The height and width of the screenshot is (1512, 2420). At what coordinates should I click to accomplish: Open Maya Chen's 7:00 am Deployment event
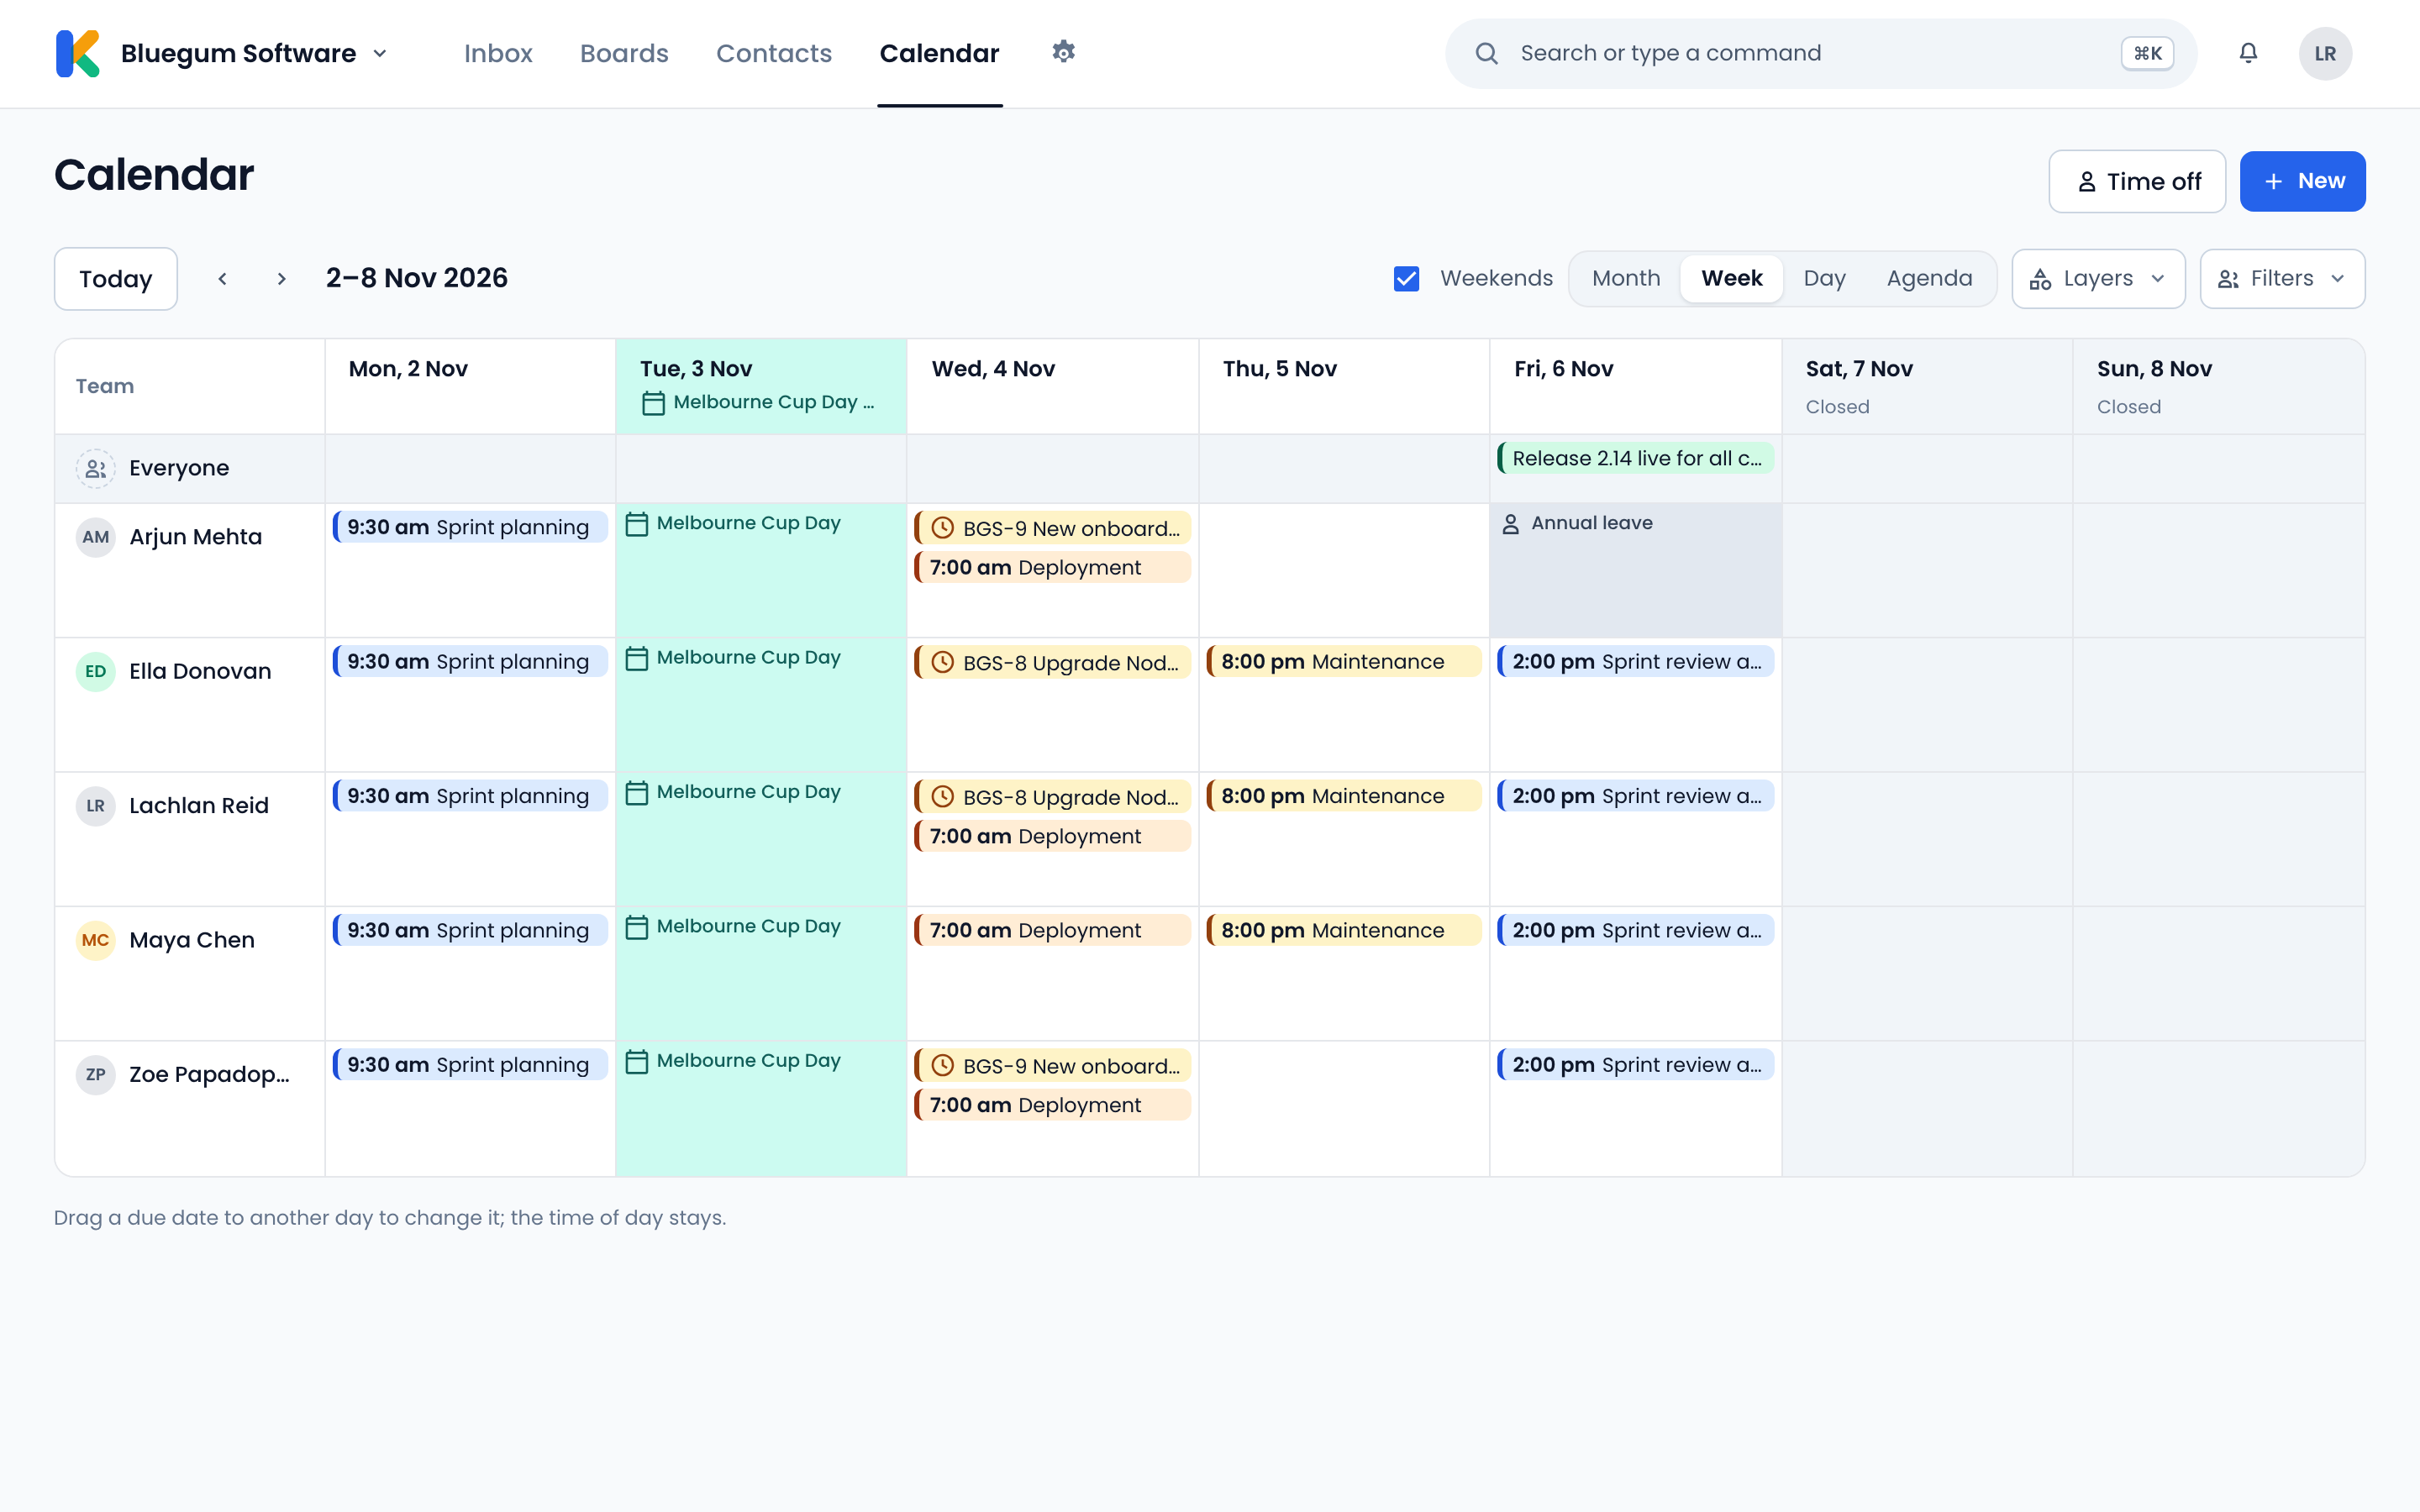(1052, 930)
